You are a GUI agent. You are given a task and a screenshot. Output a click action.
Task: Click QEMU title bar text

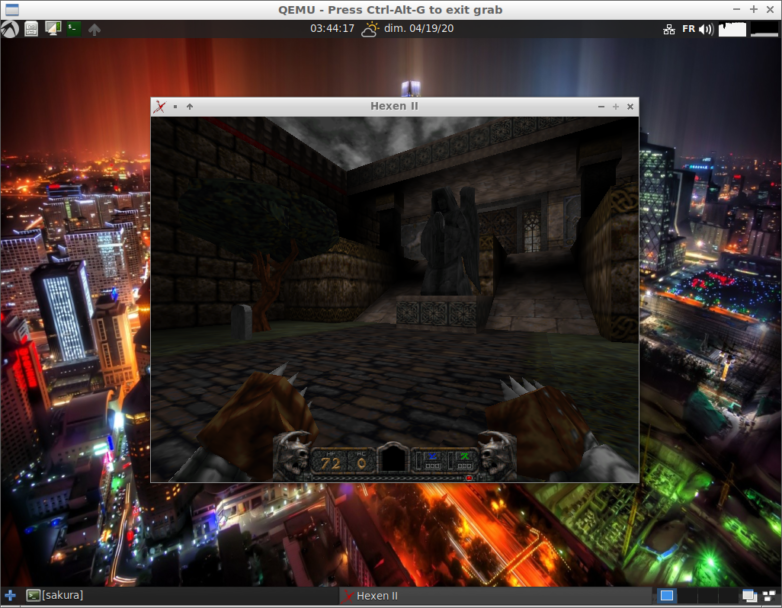[x=390, y=9]
